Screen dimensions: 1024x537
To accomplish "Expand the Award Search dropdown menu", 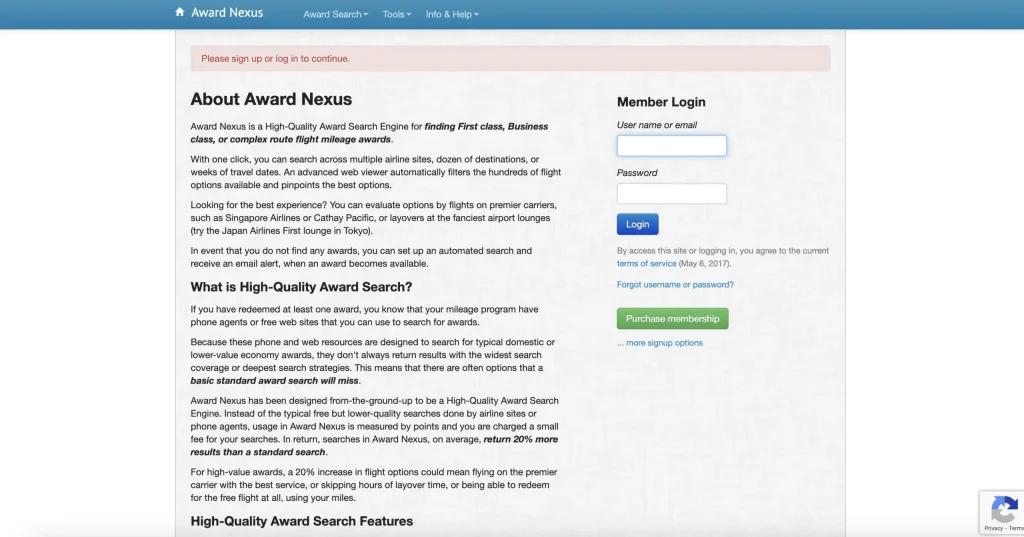I will click(335, 14).
